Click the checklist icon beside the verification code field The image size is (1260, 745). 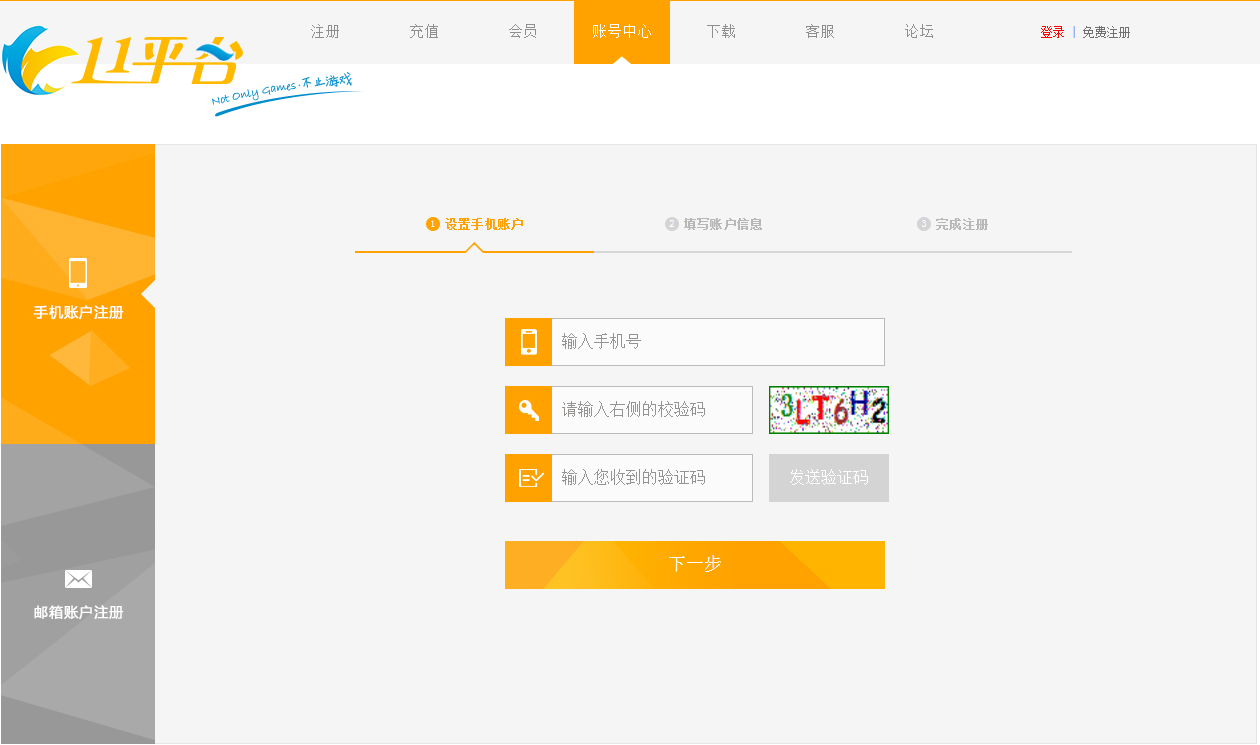528,477
